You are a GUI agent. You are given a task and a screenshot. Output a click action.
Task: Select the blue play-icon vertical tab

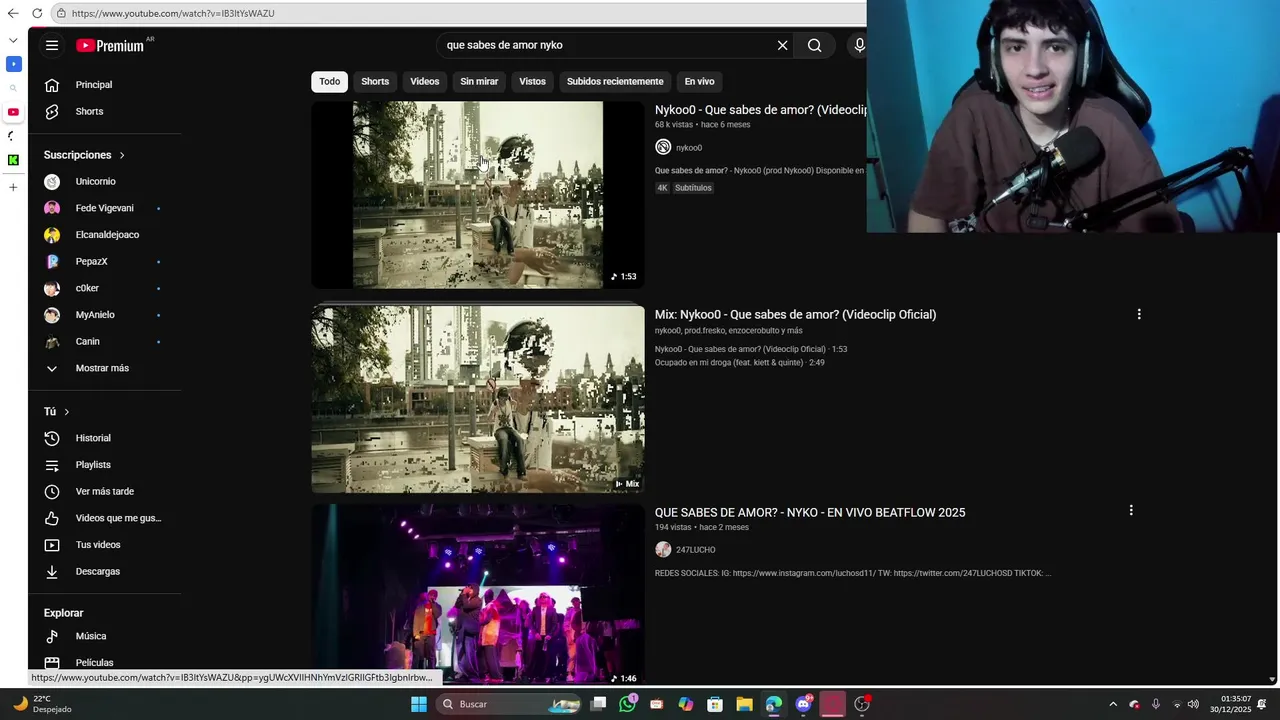click(13, 64)
